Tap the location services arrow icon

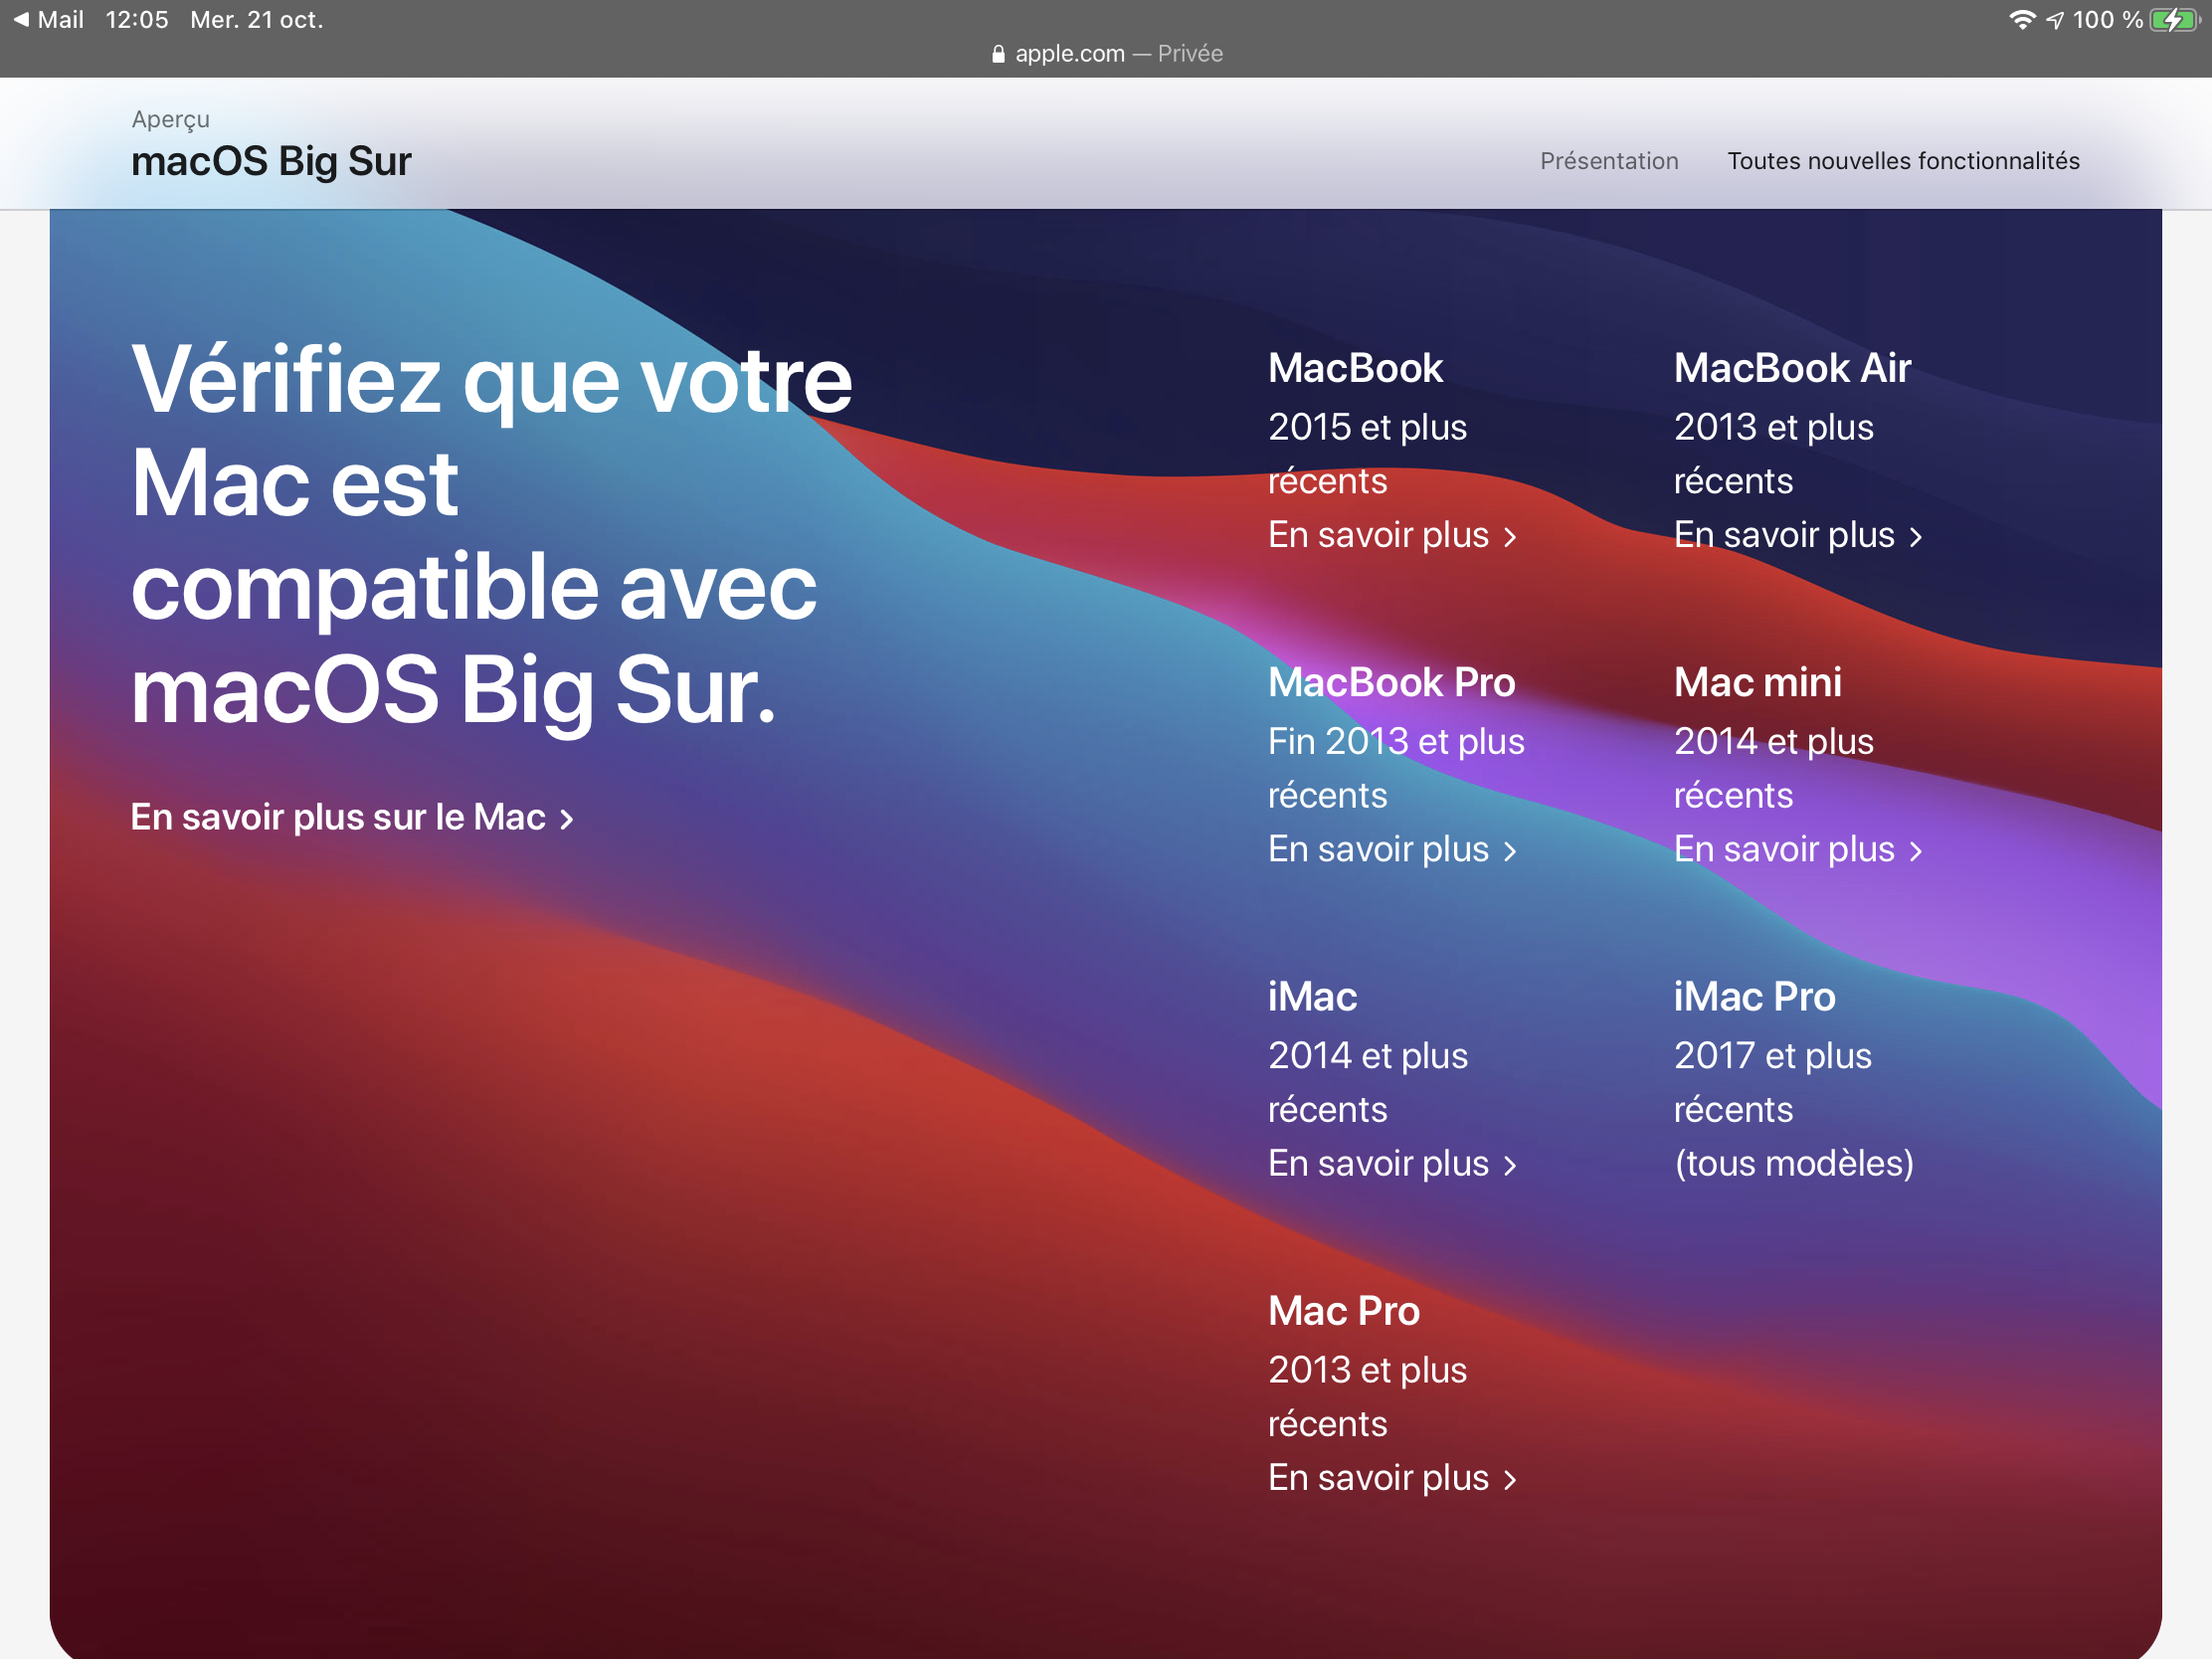click(2054, 21)
